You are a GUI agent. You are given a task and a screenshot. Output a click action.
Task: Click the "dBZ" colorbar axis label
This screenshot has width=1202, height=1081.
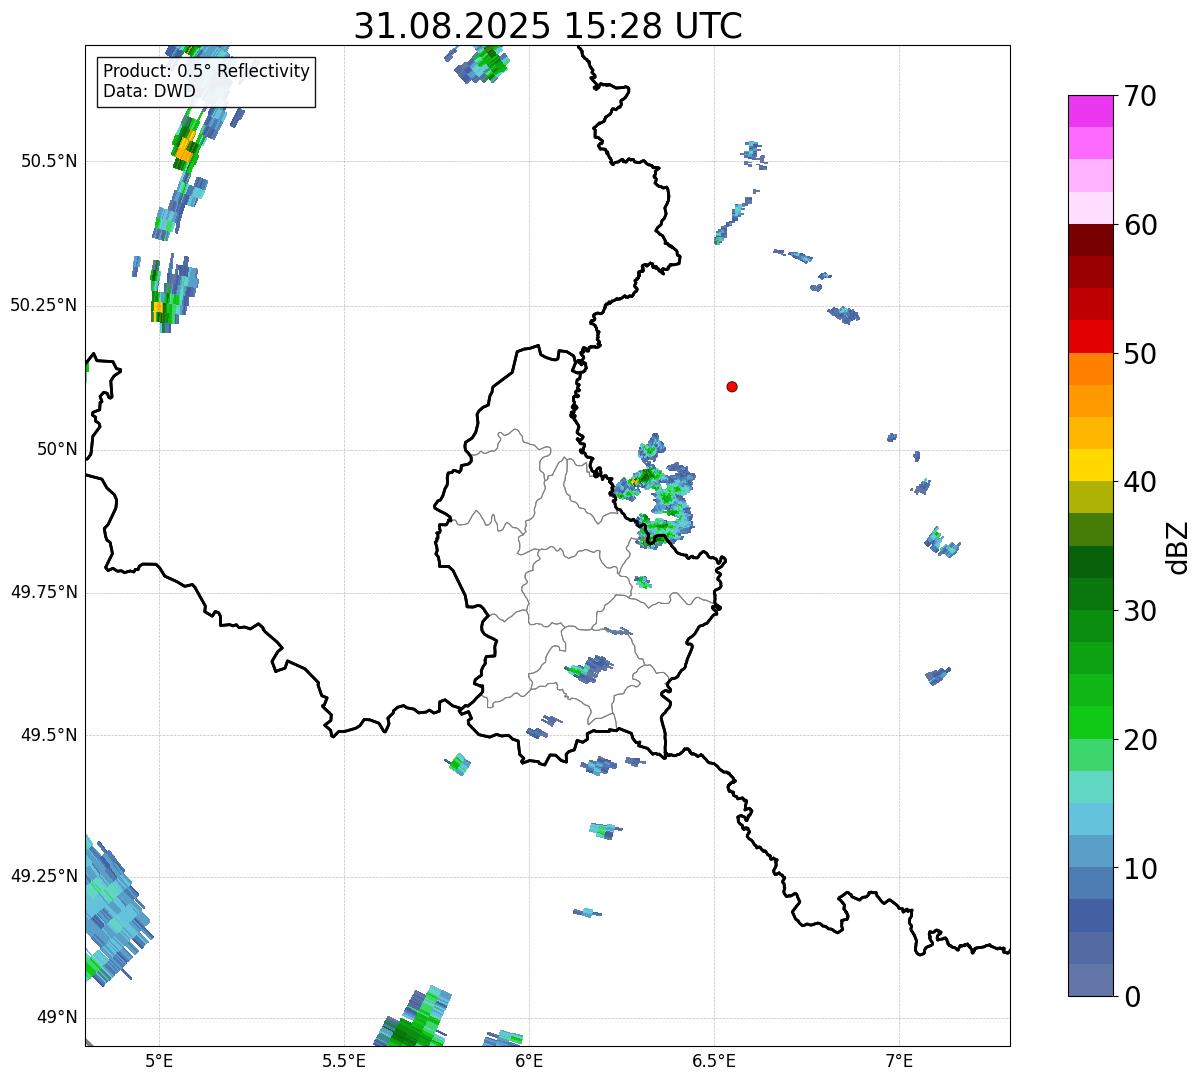[1178, 547]
